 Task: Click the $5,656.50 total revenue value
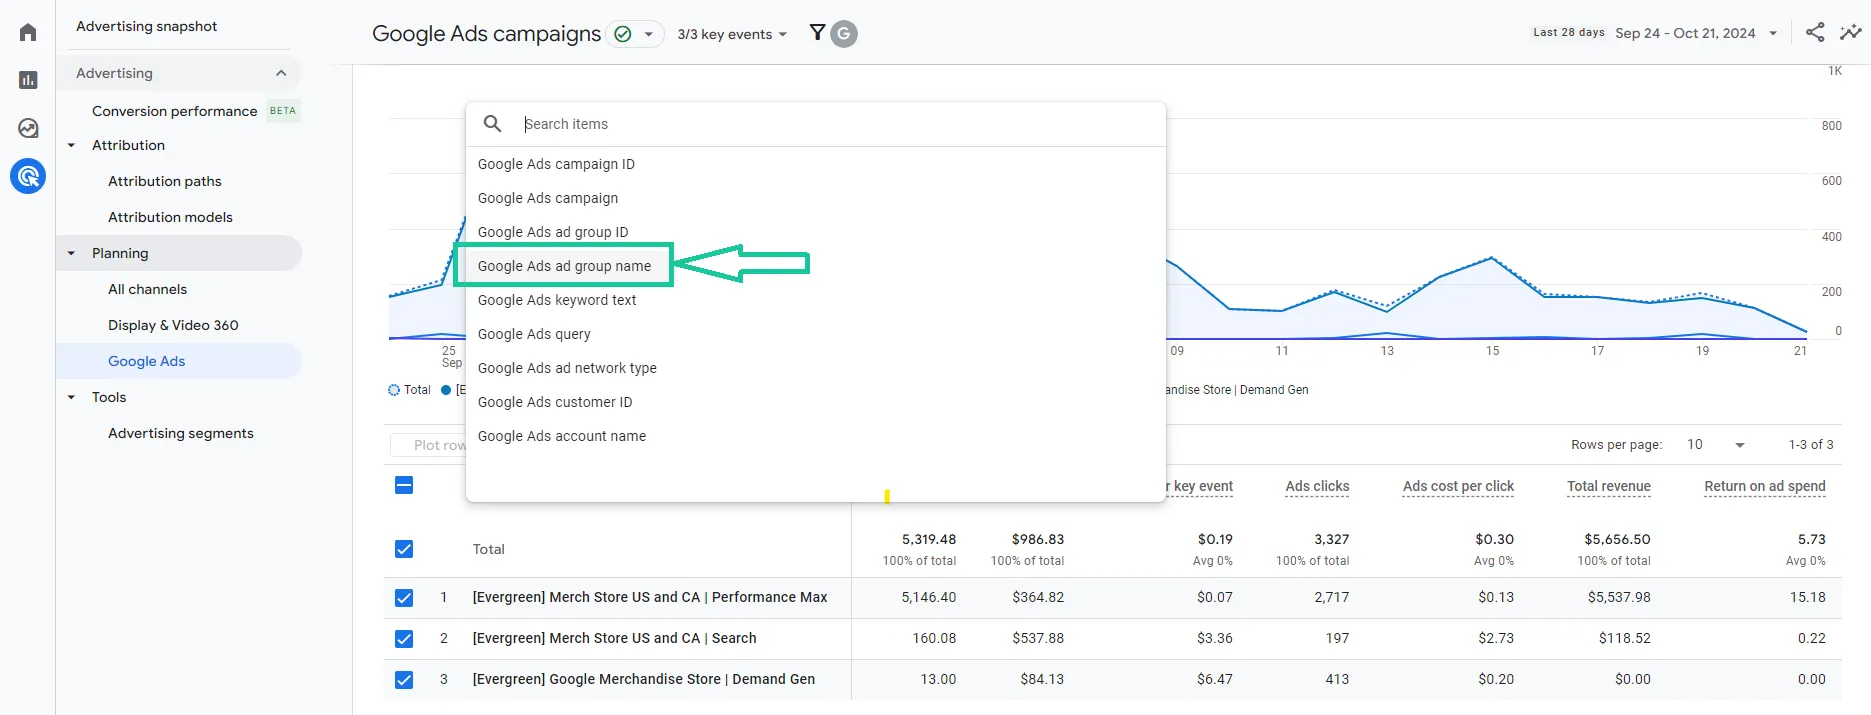pos(1617,539)
